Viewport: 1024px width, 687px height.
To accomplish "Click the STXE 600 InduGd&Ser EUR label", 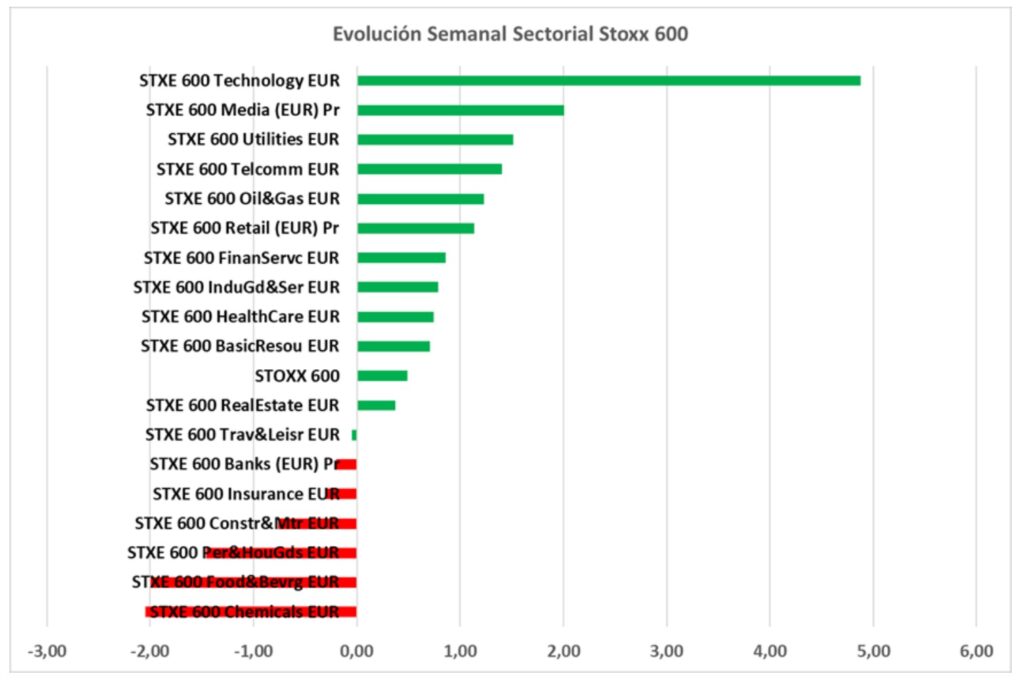I will click(236, 288).
